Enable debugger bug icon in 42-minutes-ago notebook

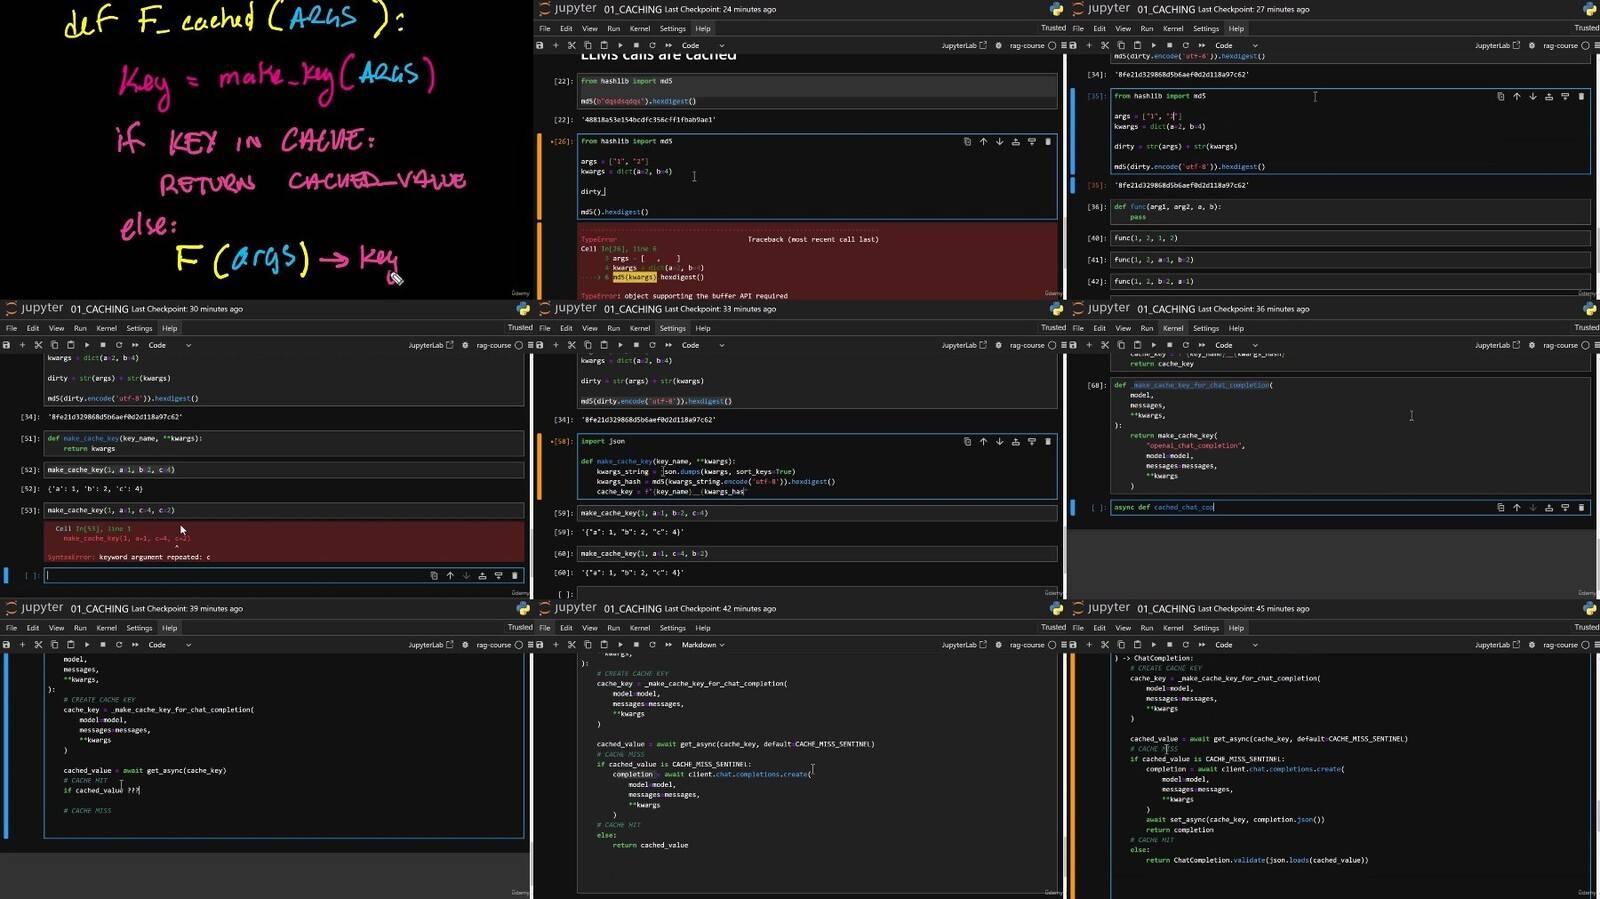click(x=998, y=645)
